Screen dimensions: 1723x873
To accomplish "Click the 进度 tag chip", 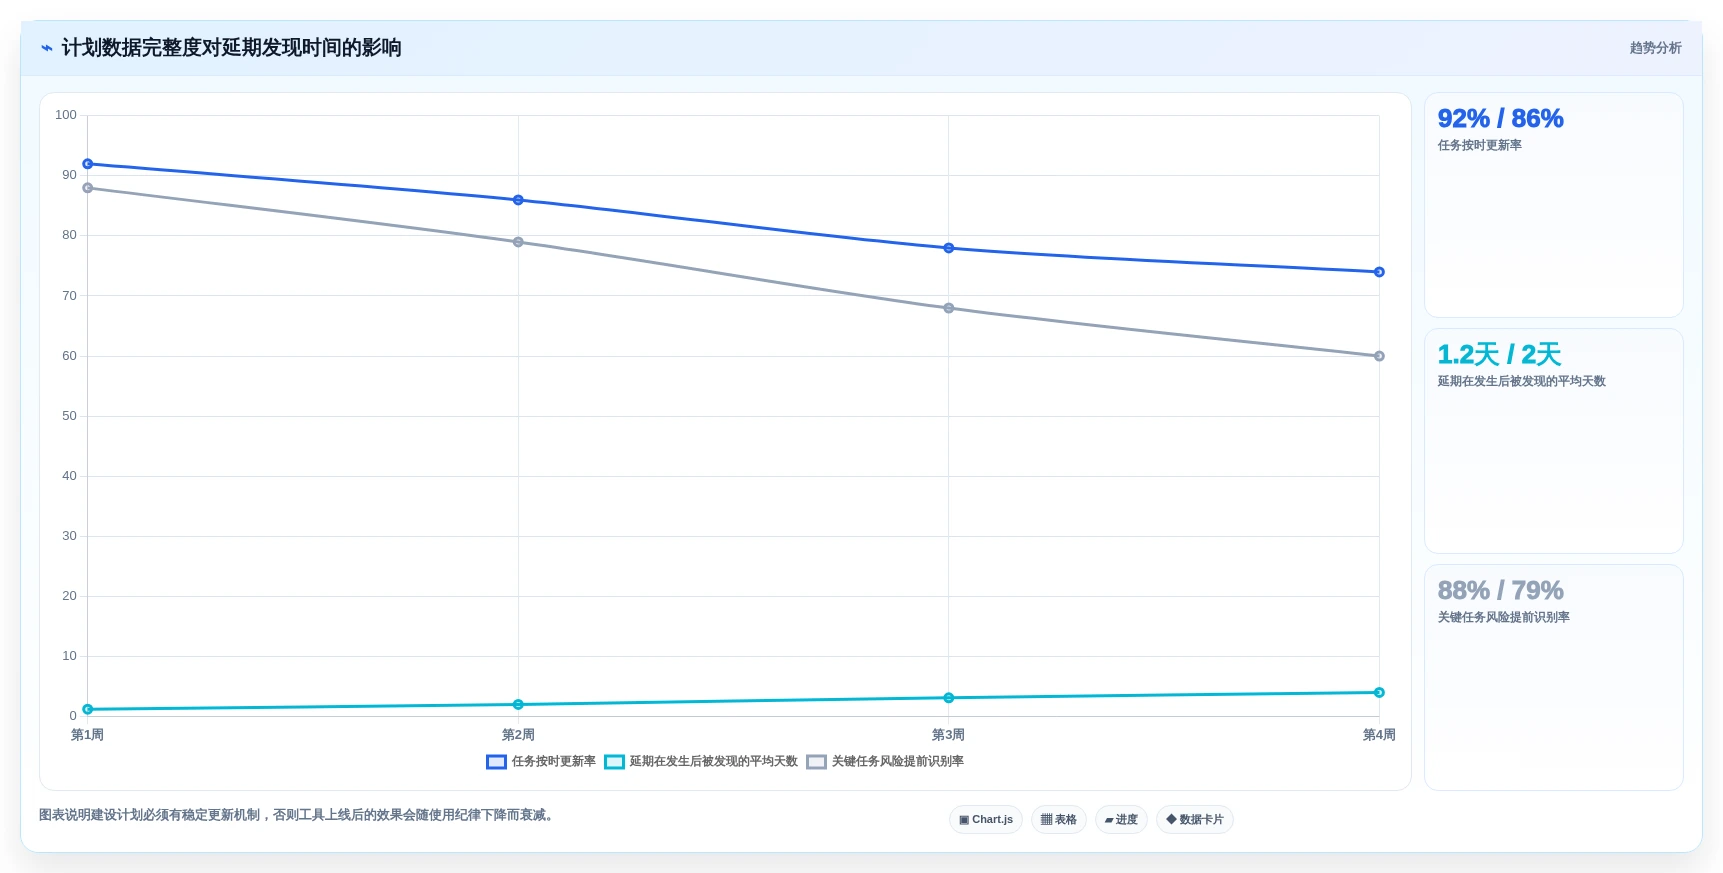I will (1121, 820).
